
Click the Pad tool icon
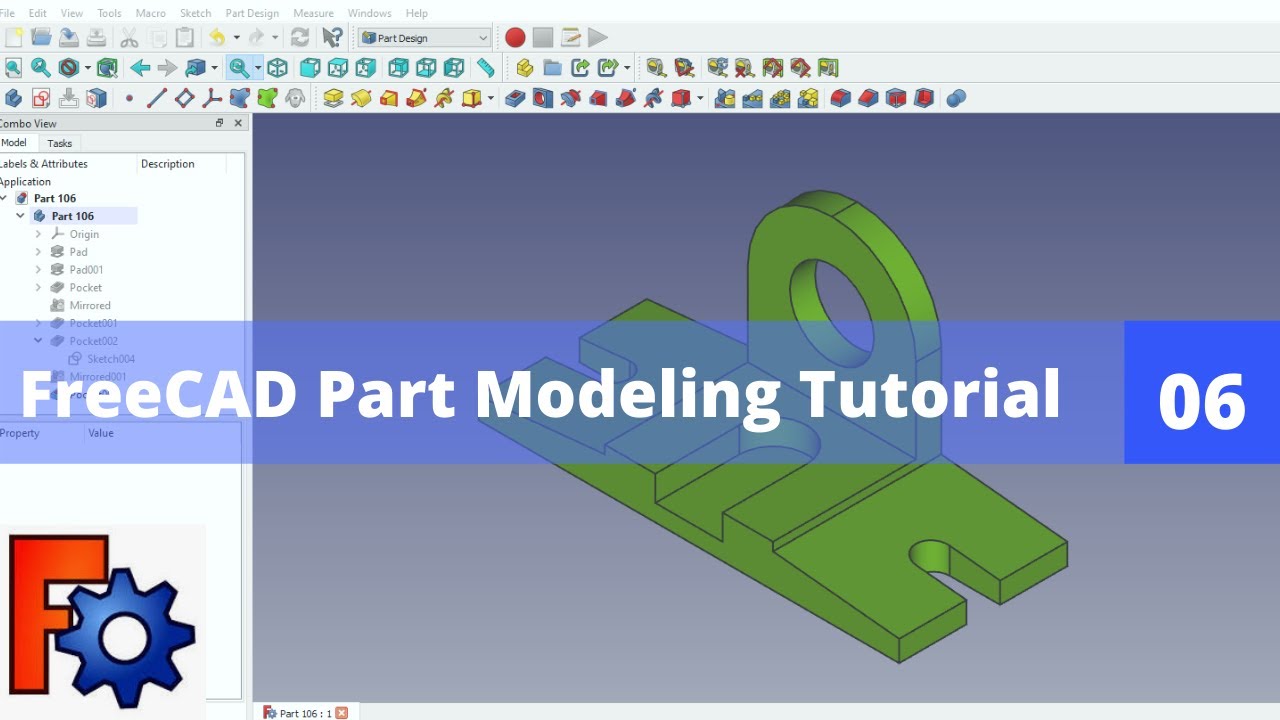pos(333,98)
